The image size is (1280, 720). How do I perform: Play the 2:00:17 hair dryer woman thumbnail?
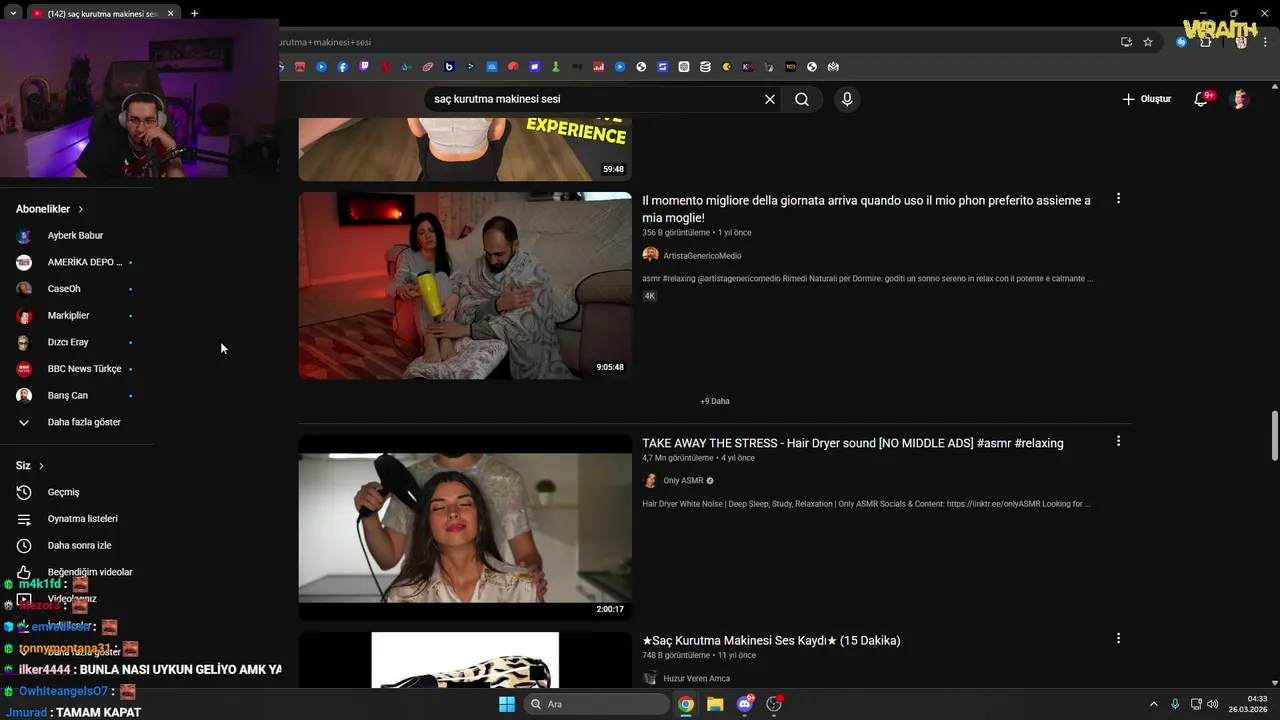(465, 528)
